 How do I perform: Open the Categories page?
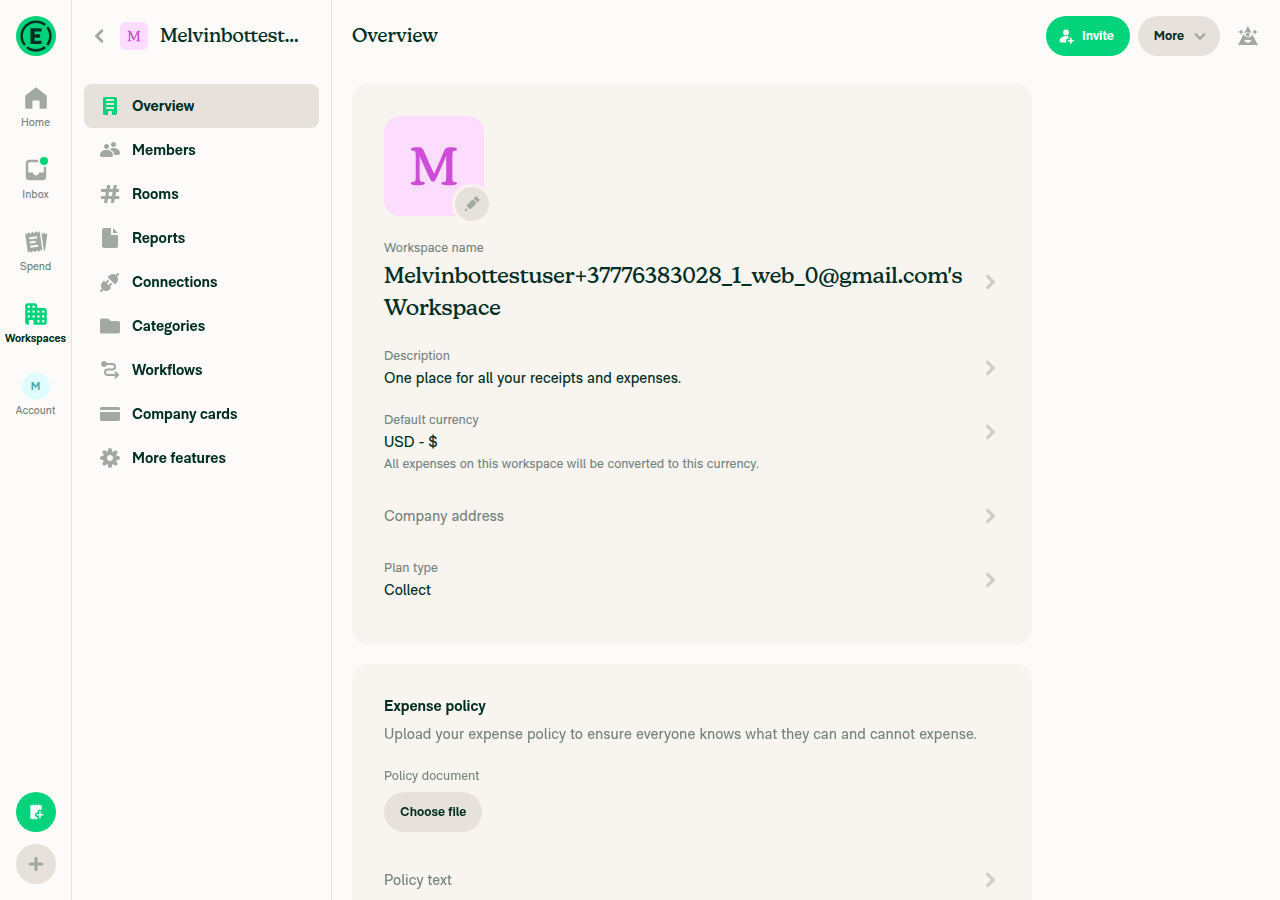201,326
